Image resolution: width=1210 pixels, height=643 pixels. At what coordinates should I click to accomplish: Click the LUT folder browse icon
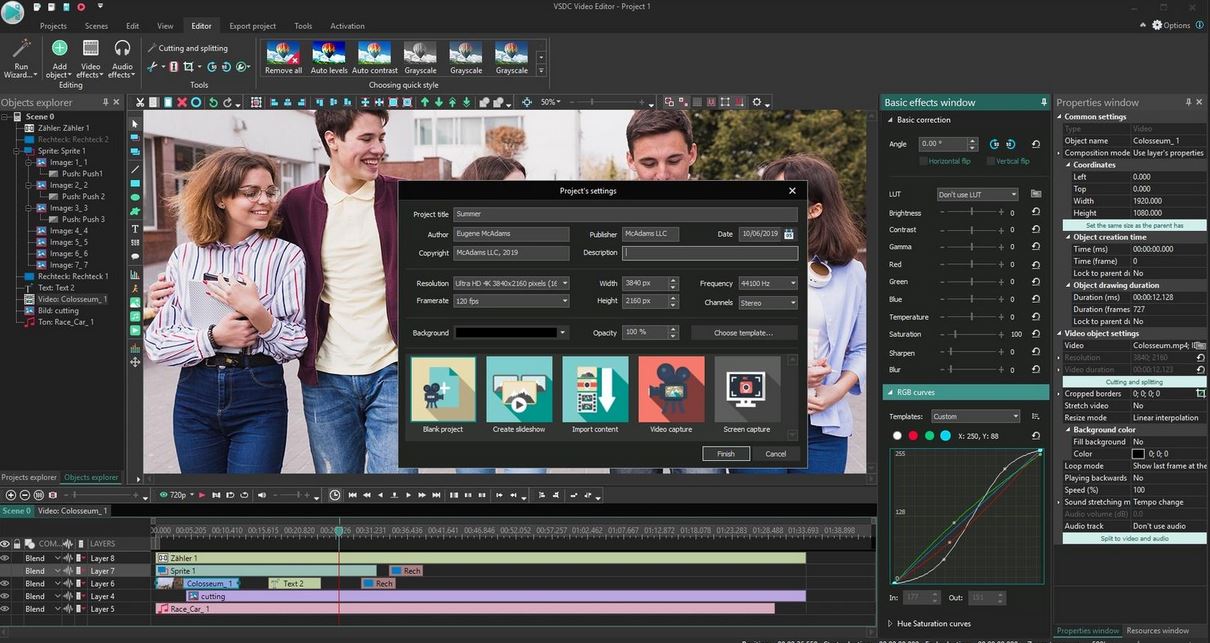1036,194
